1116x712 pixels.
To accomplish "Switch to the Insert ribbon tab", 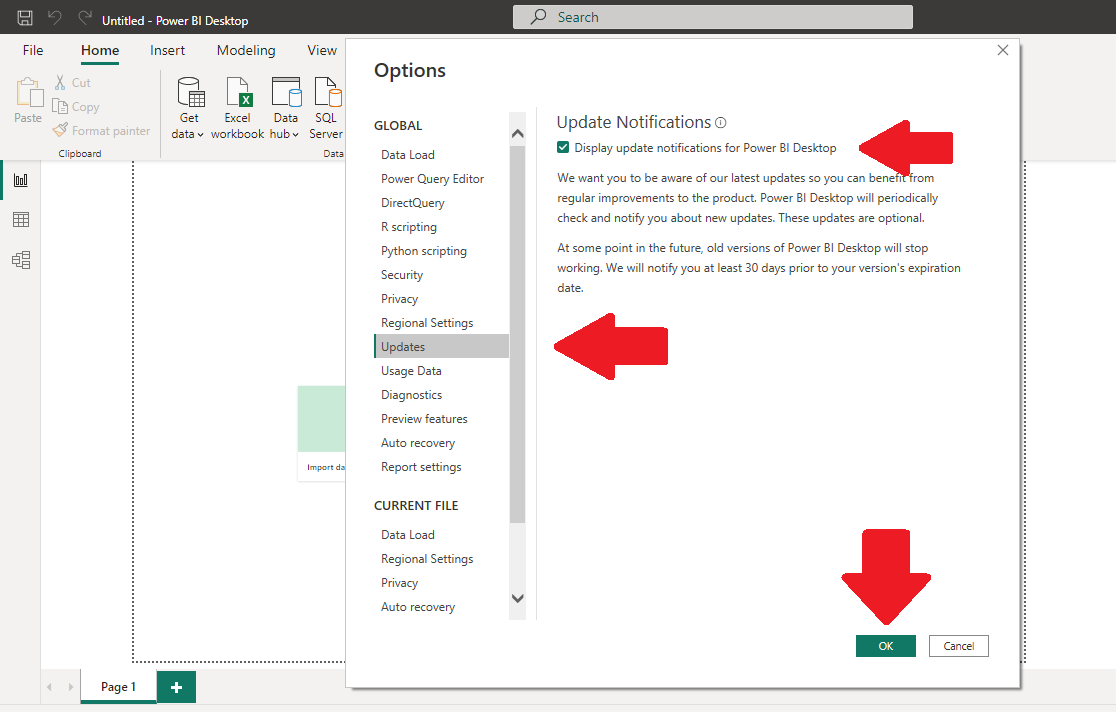I will point(167,50).
